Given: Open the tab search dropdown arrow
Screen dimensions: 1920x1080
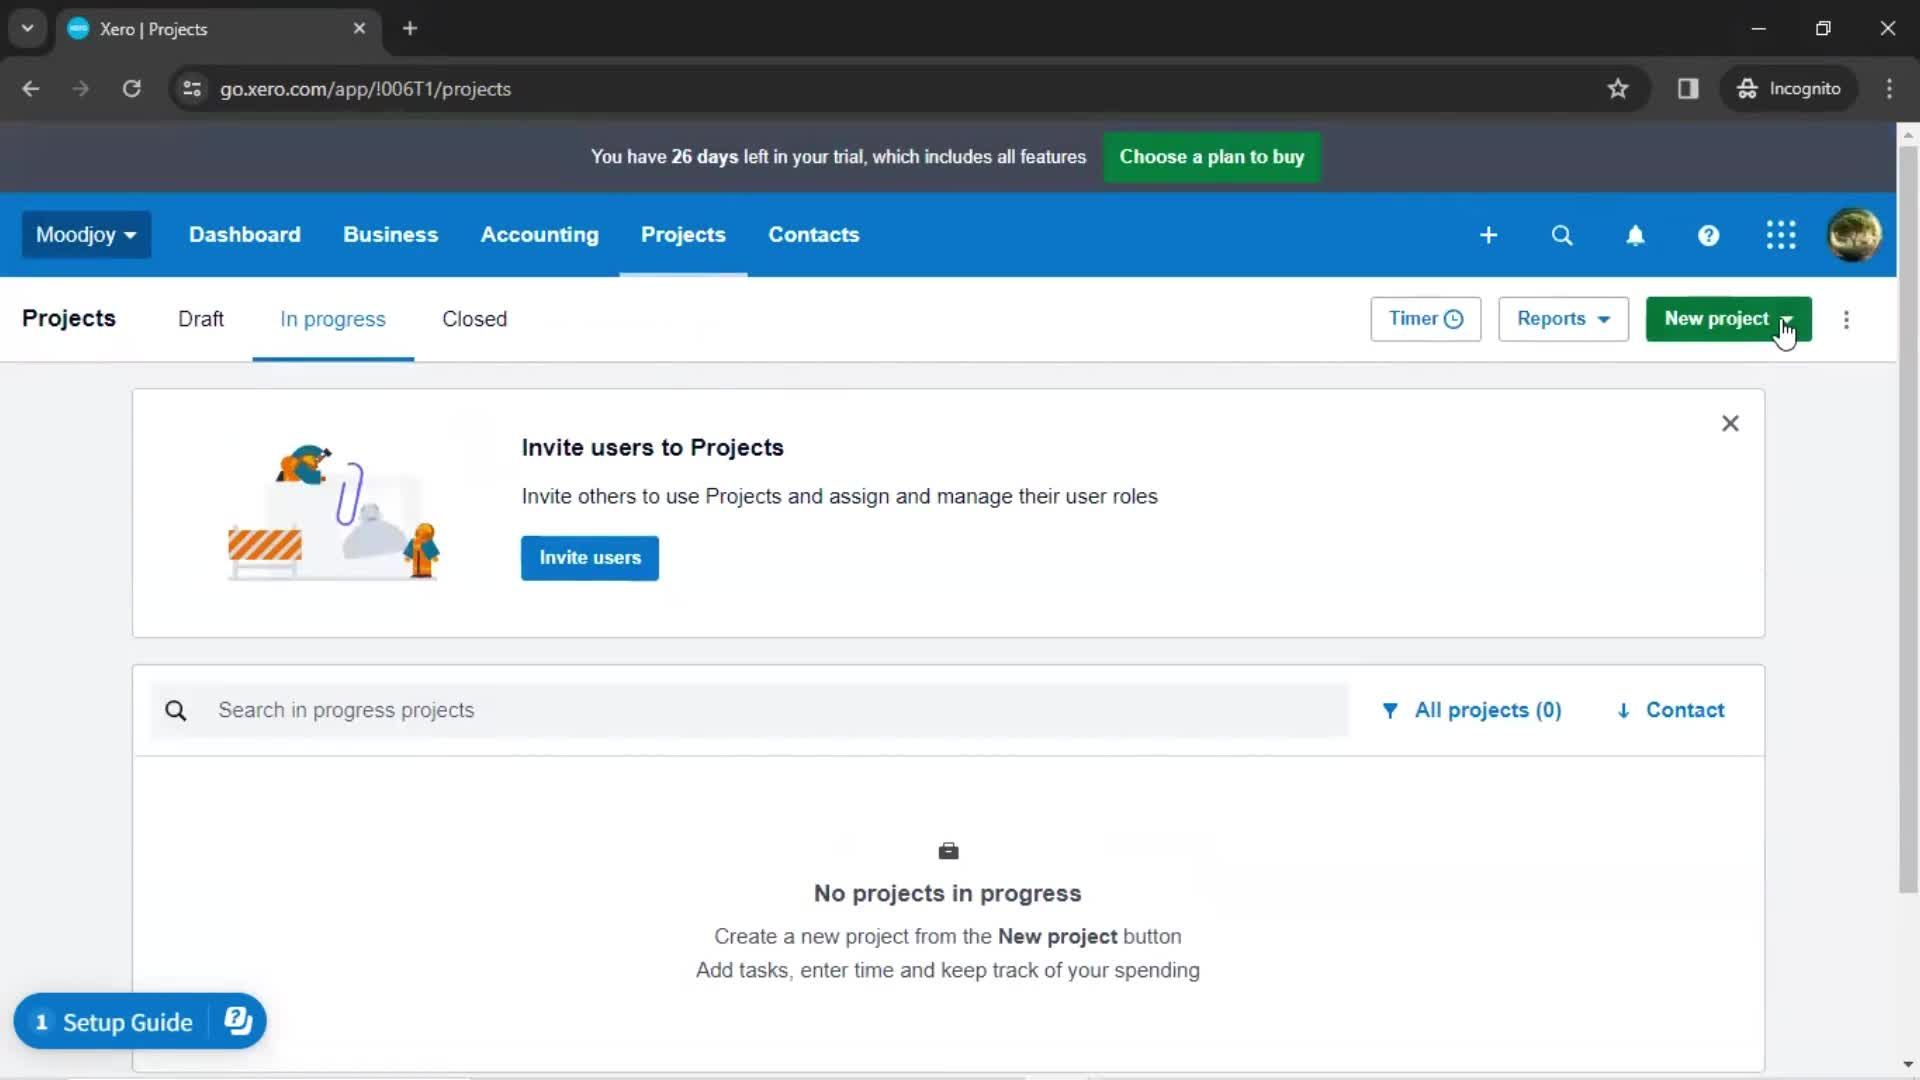Looking at the screenshot, I should 27,29.
